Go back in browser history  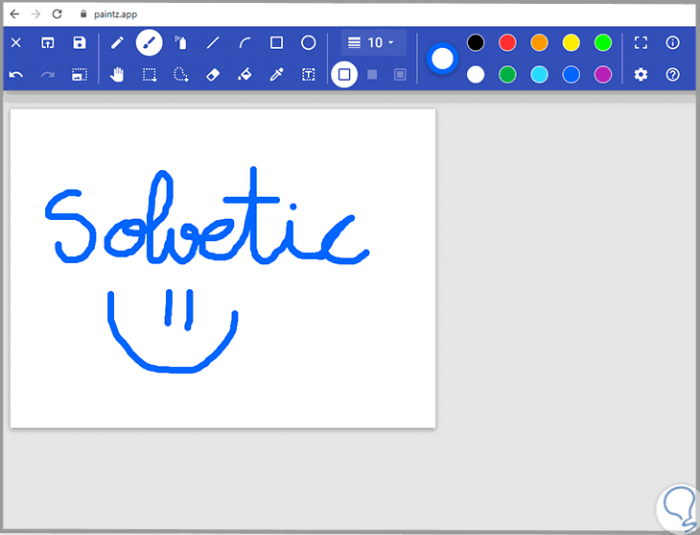(14, 14)
